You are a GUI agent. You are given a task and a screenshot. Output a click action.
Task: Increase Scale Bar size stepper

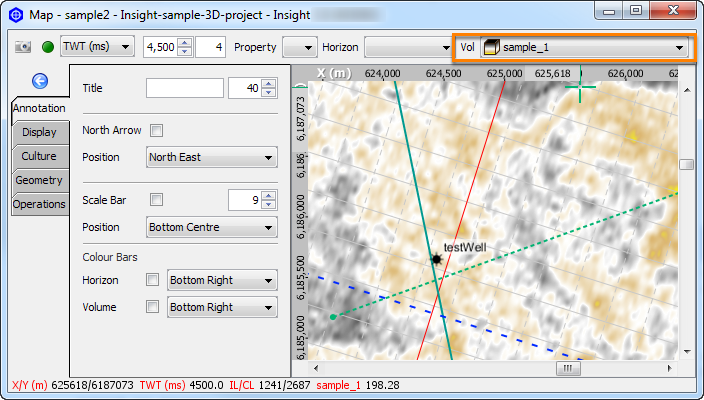pyautogui.click(x=268, y=195)
